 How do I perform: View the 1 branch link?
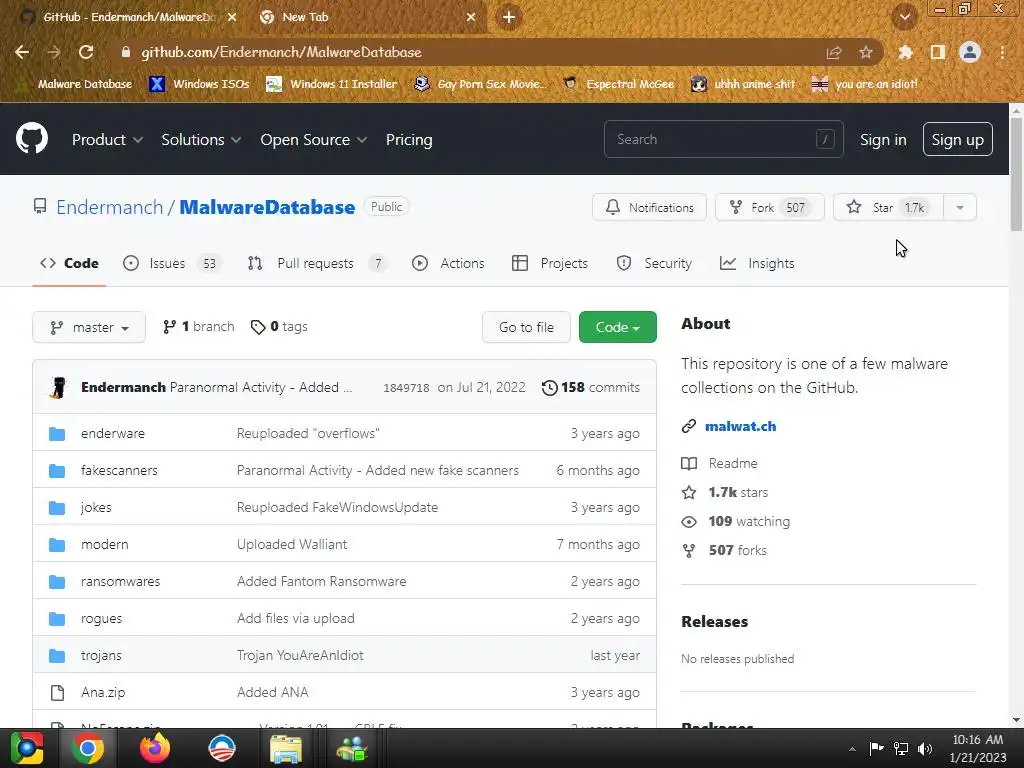coord(199,327)
